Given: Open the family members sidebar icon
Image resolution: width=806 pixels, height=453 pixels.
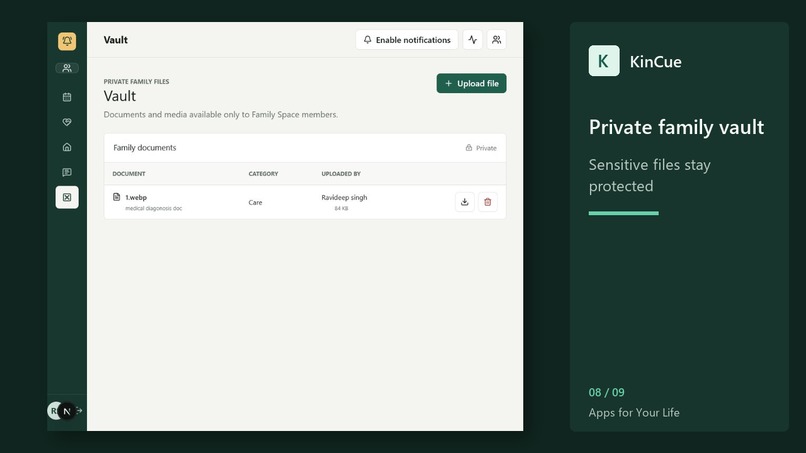Looking at the screenshot, I should coord(67,68).
